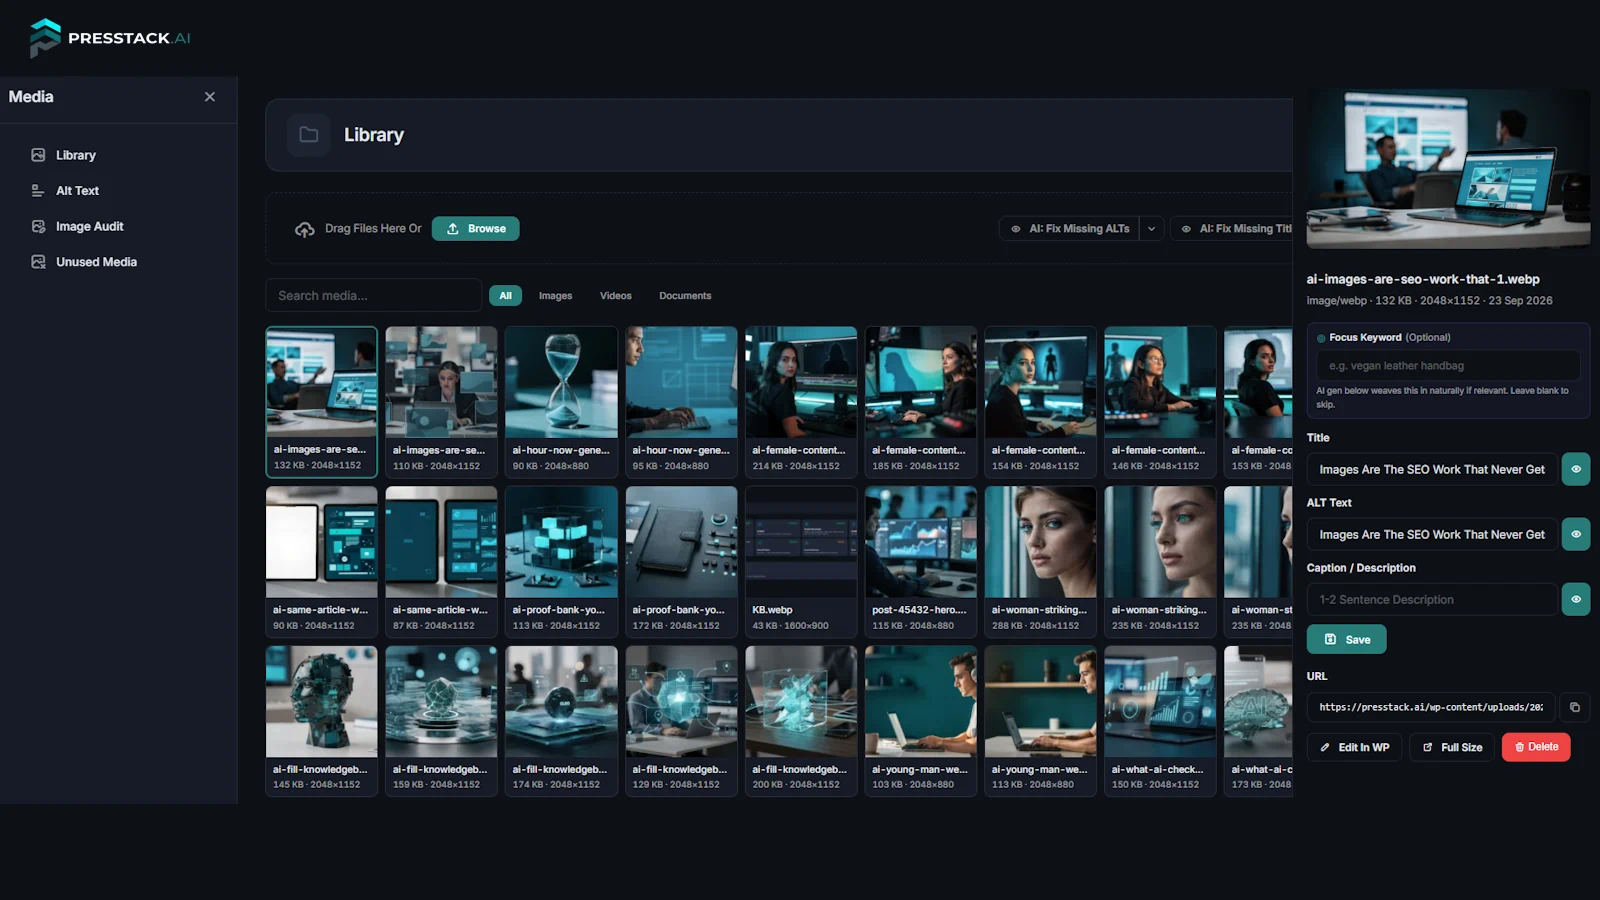This screenshot has height=900, width=1600.
Task: Click the PressStack AI logo
Action: point(110,38)
